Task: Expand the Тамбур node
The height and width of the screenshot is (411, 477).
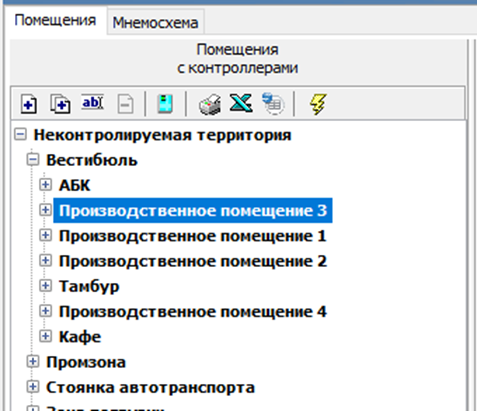Action: point(45,286)
